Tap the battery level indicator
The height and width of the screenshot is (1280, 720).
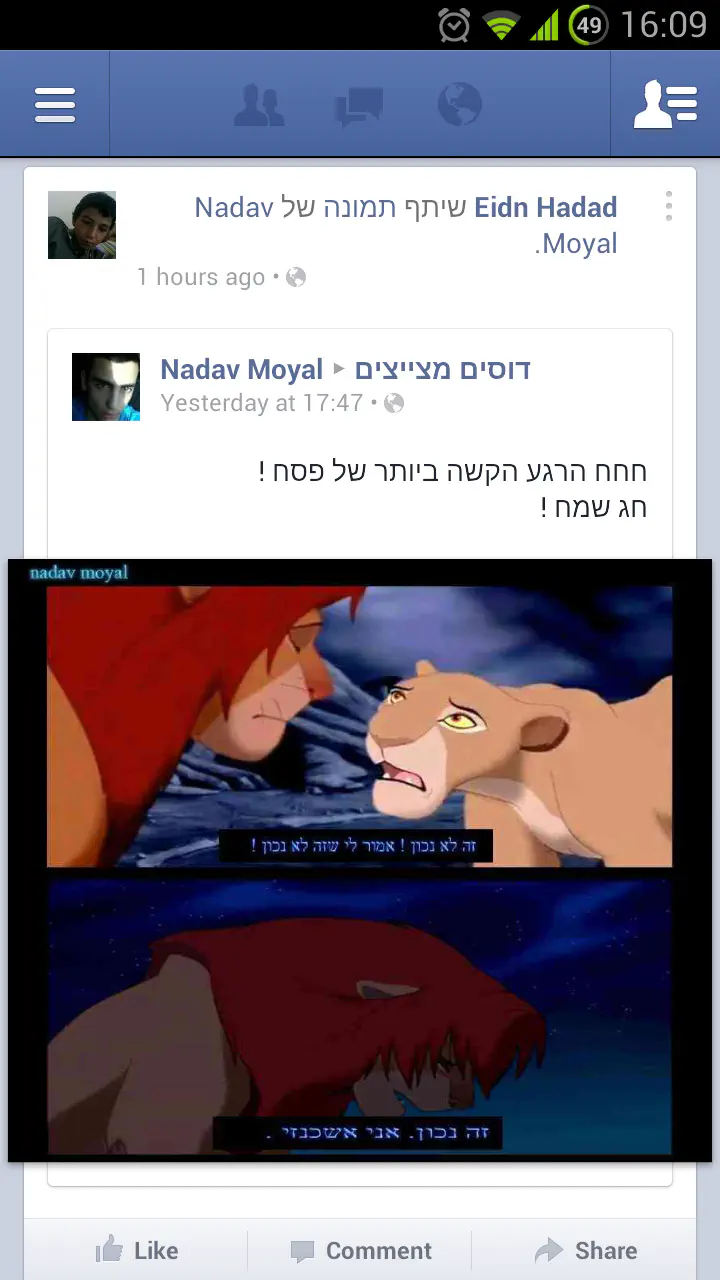pyautogui.click(x=589, y=25)
